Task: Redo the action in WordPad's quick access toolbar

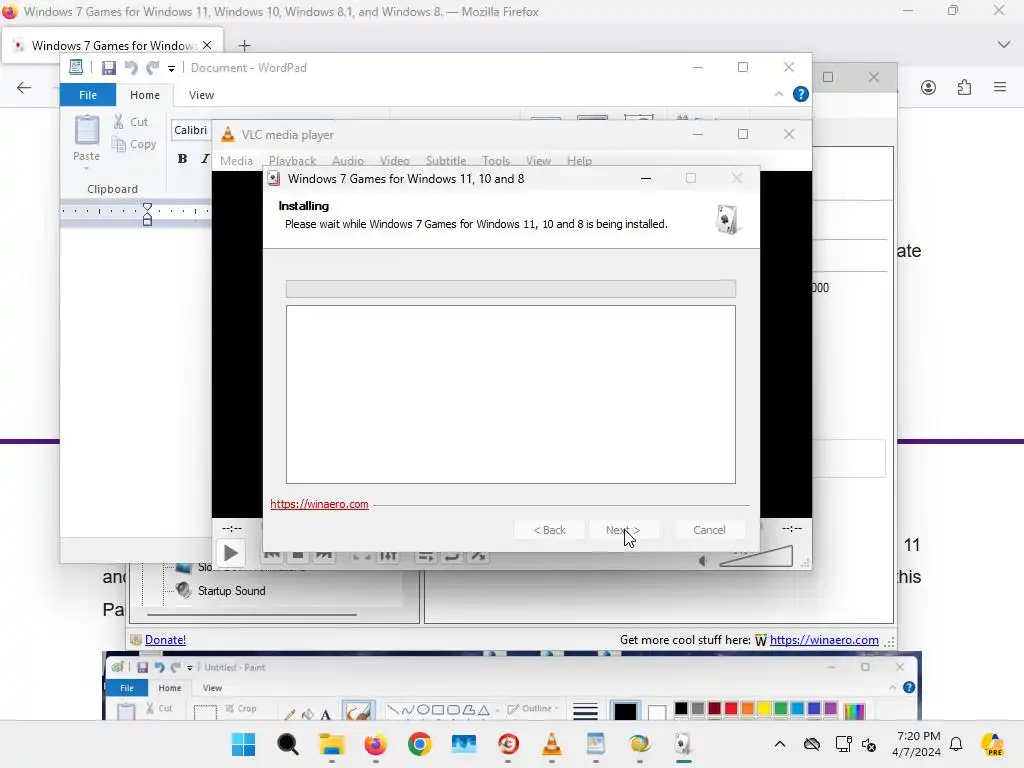Action: (x=153, y=68)
